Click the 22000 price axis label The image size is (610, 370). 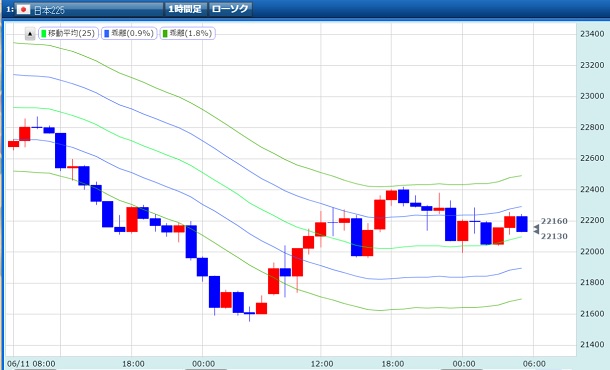pos(592,251)
